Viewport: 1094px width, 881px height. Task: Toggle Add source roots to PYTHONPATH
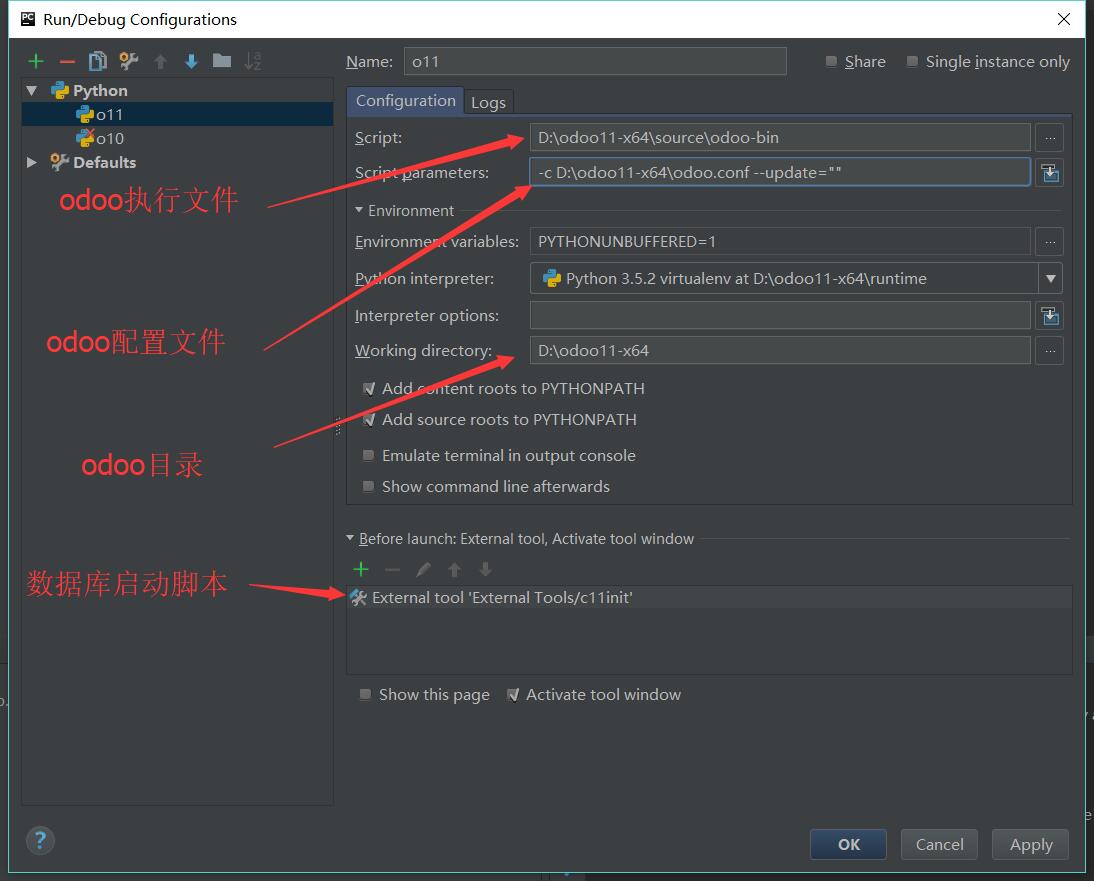point(369,419)
